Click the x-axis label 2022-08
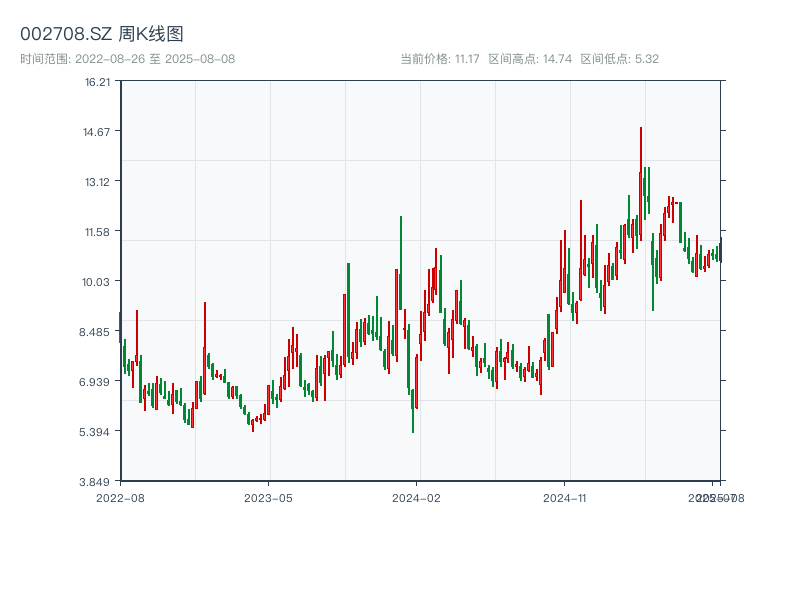Image resolution: width=800 pixels, height=600 pixels. point(120,498)
